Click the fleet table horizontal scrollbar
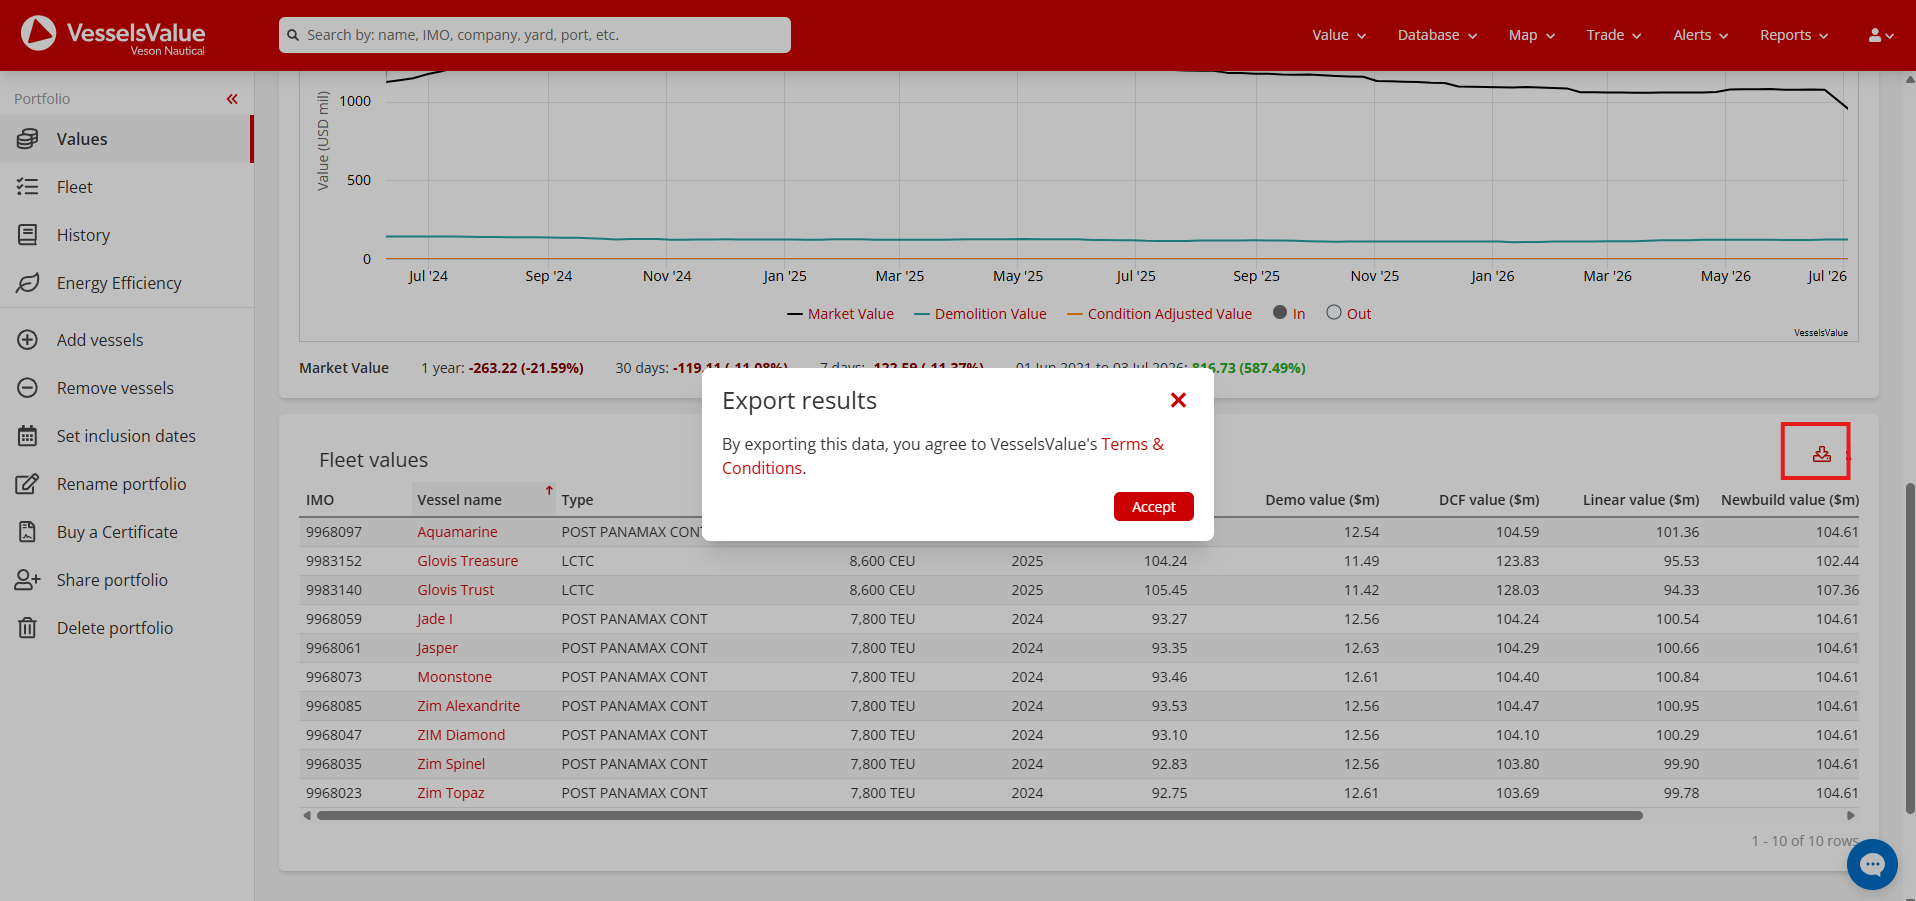Viewport: 1916px width, 901px height. (x=979, y=816)
